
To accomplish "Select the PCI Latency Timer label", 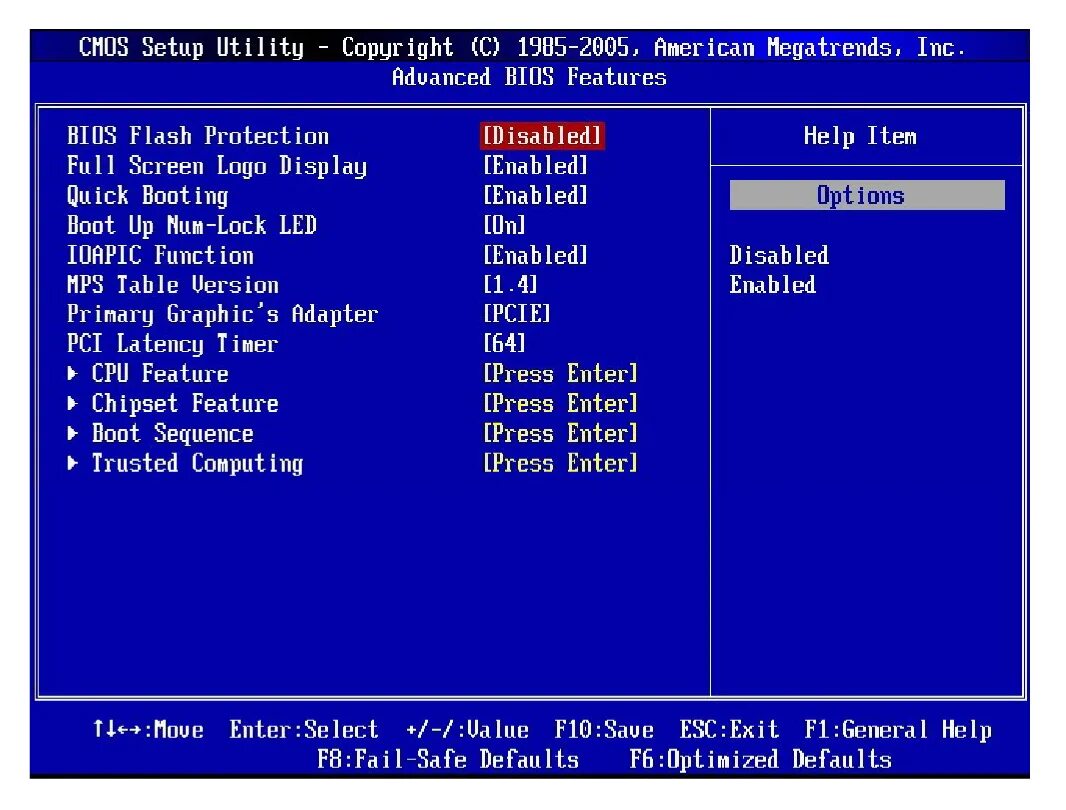I will coord(173,344).
